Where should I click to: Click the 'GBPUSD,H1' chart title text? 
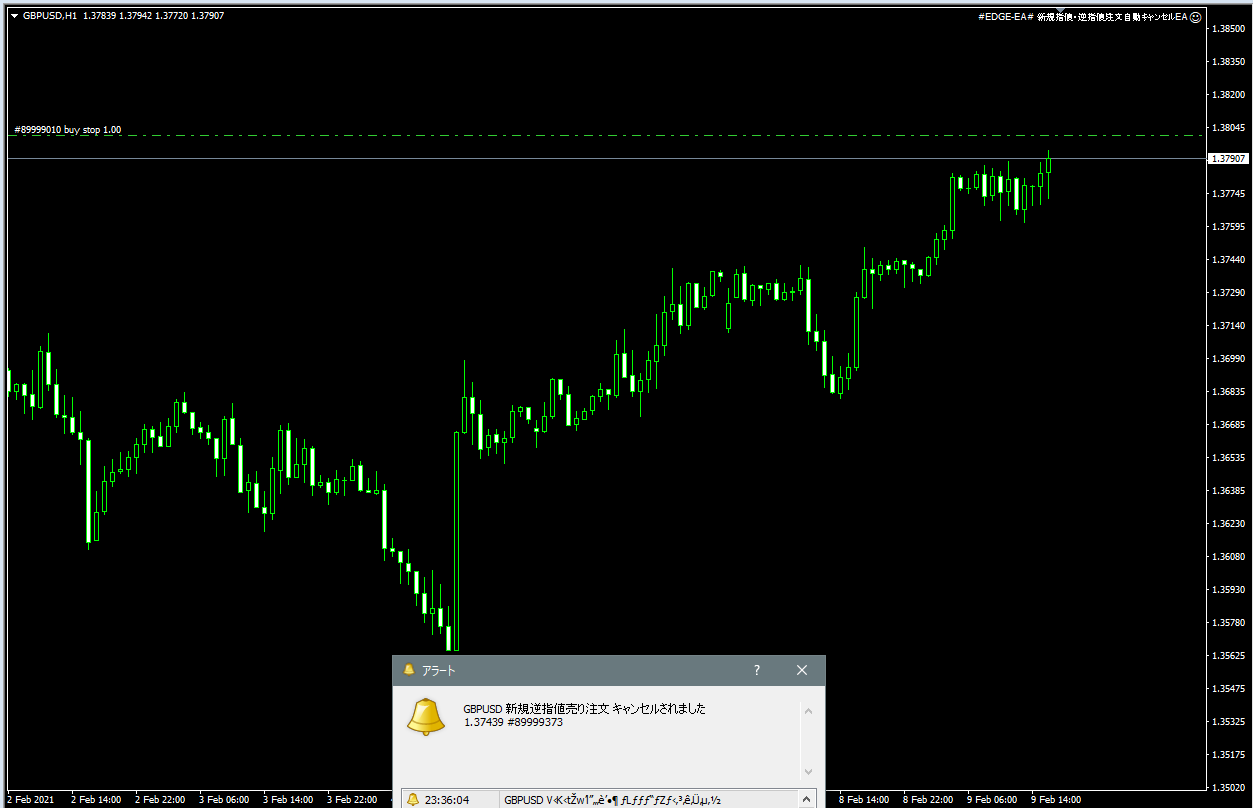click(51, 16)
